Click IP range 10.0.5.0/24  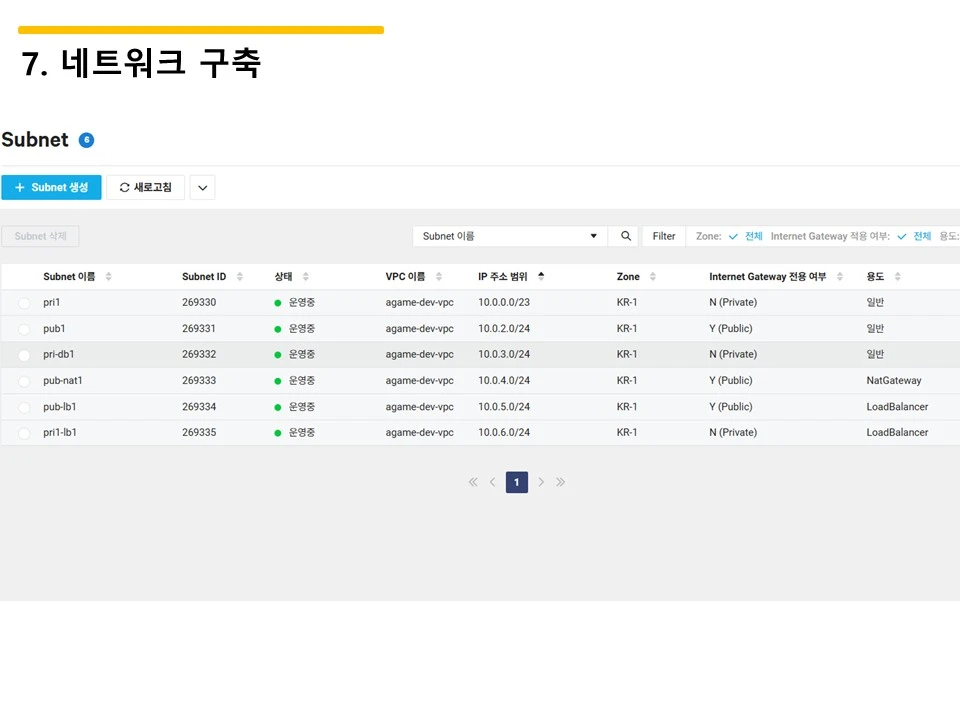click(504, 407)
